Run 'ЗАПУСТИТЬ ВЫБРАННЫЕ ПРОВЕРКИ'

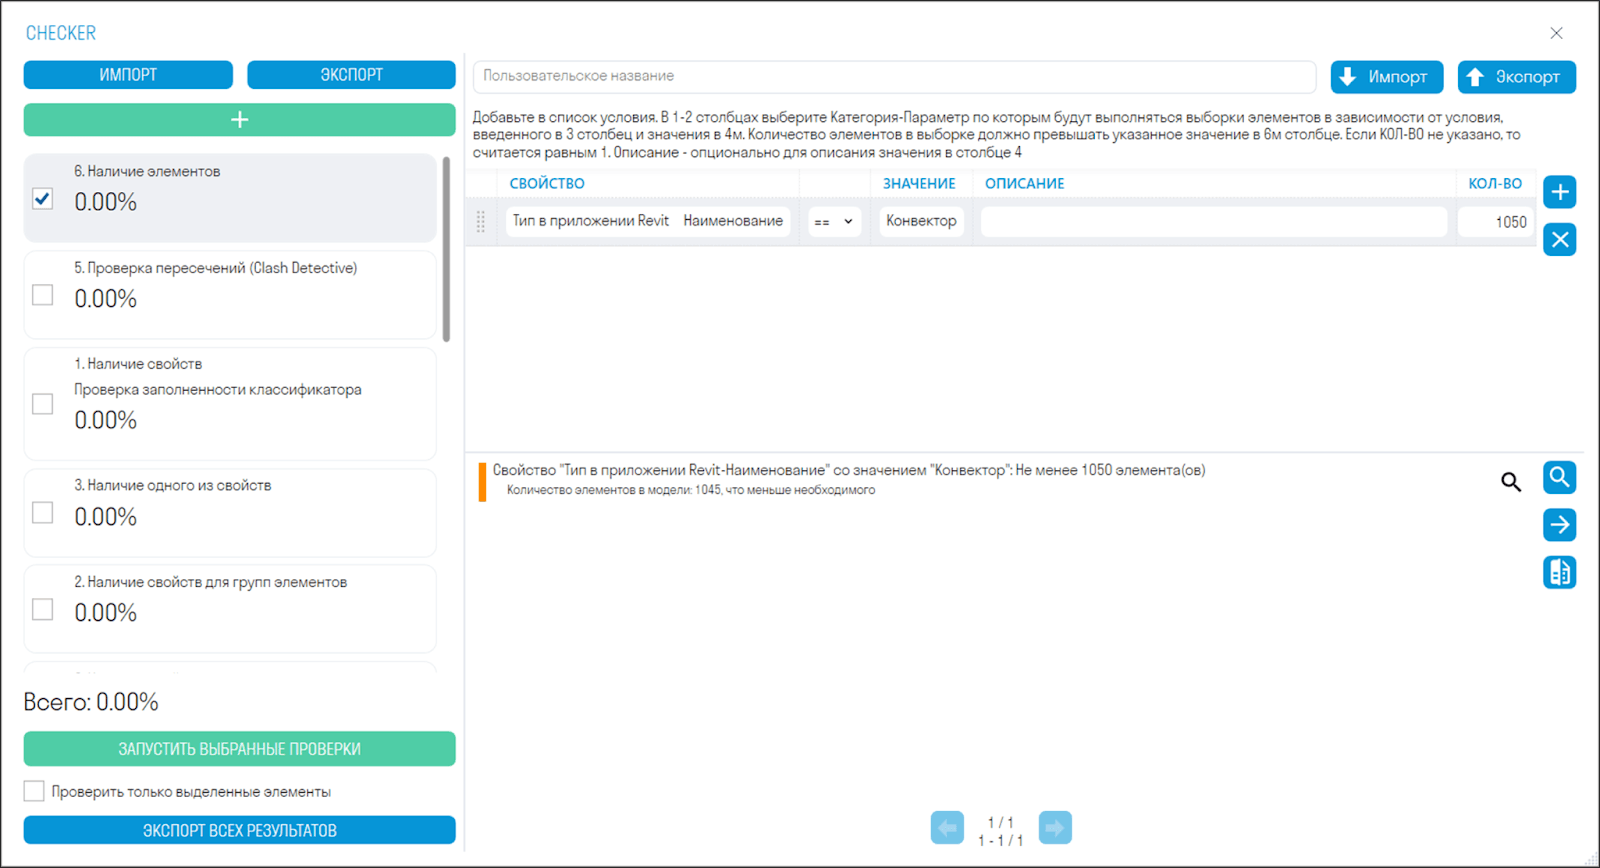point(240,749)
